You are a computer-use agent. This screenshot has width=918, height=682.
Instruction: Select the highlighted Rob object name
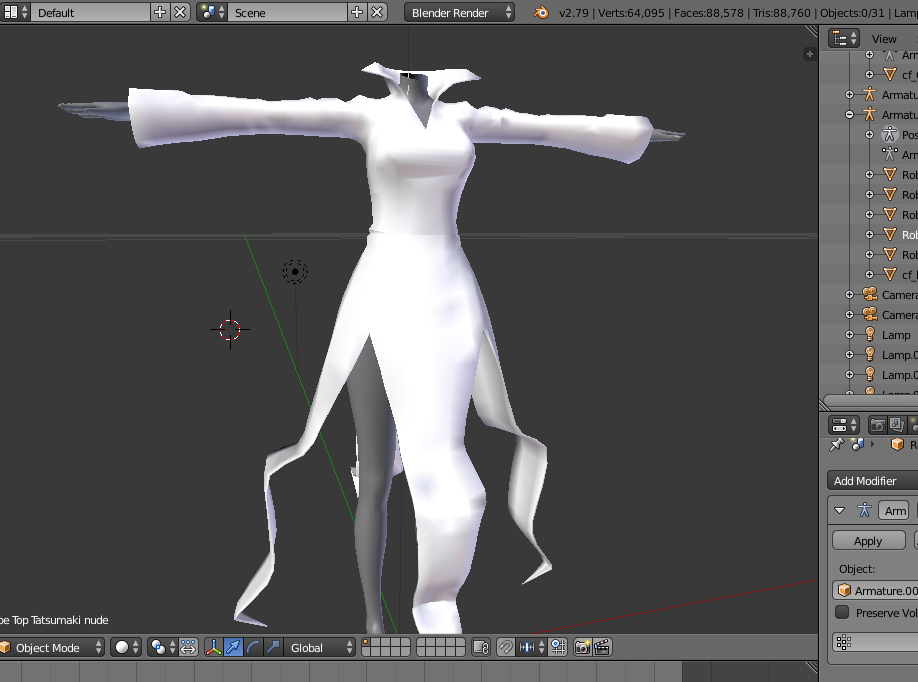coord(910,235)
